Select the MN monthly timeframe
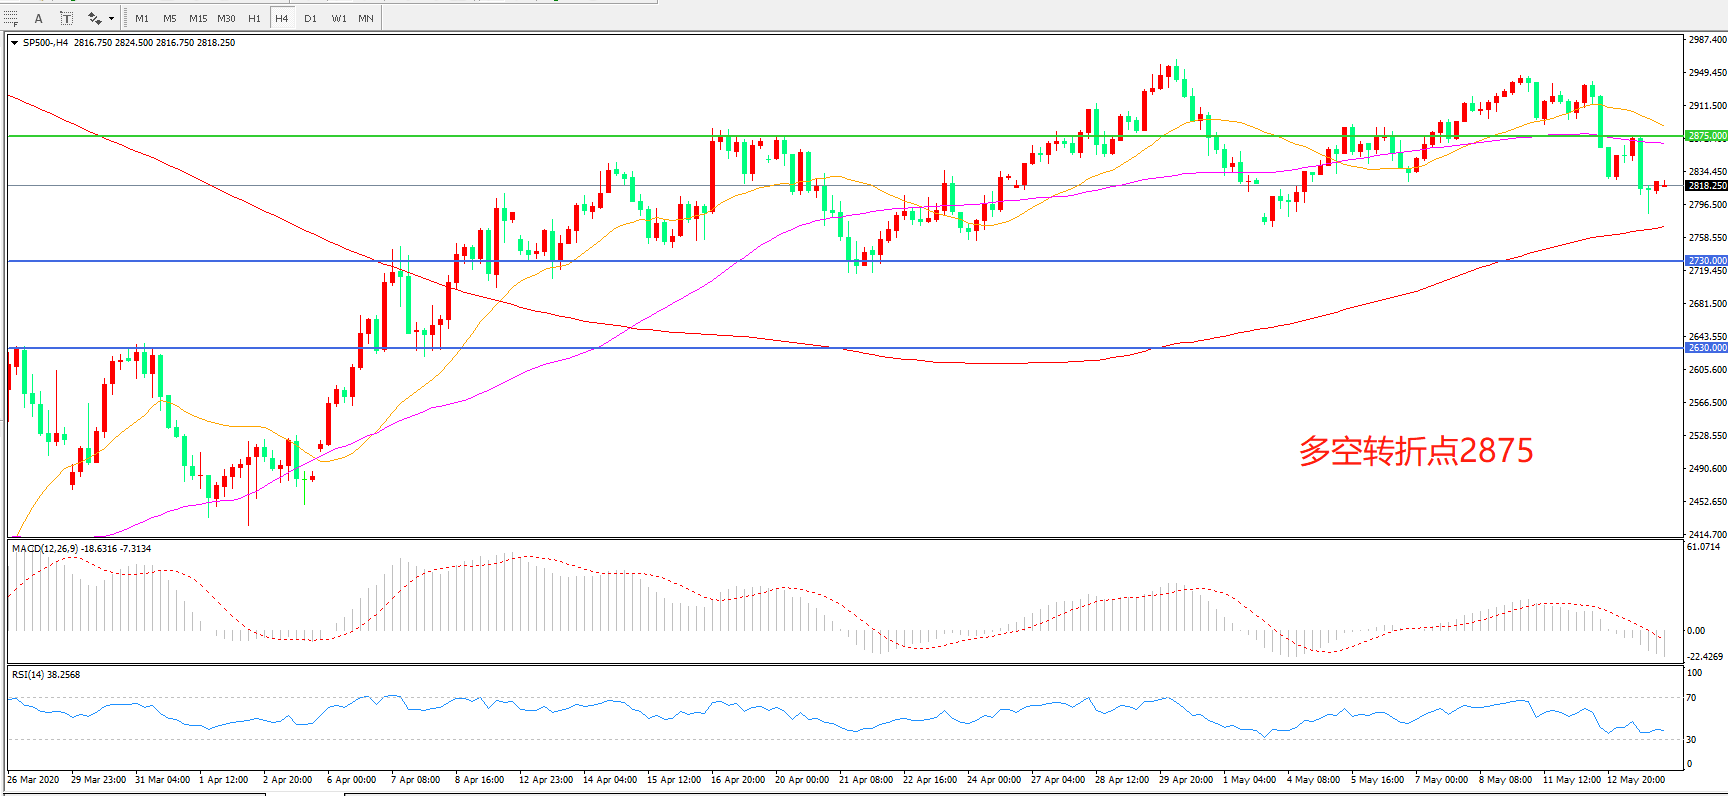This screenshot has width=1728, height=796. click(x=366, y=18)
